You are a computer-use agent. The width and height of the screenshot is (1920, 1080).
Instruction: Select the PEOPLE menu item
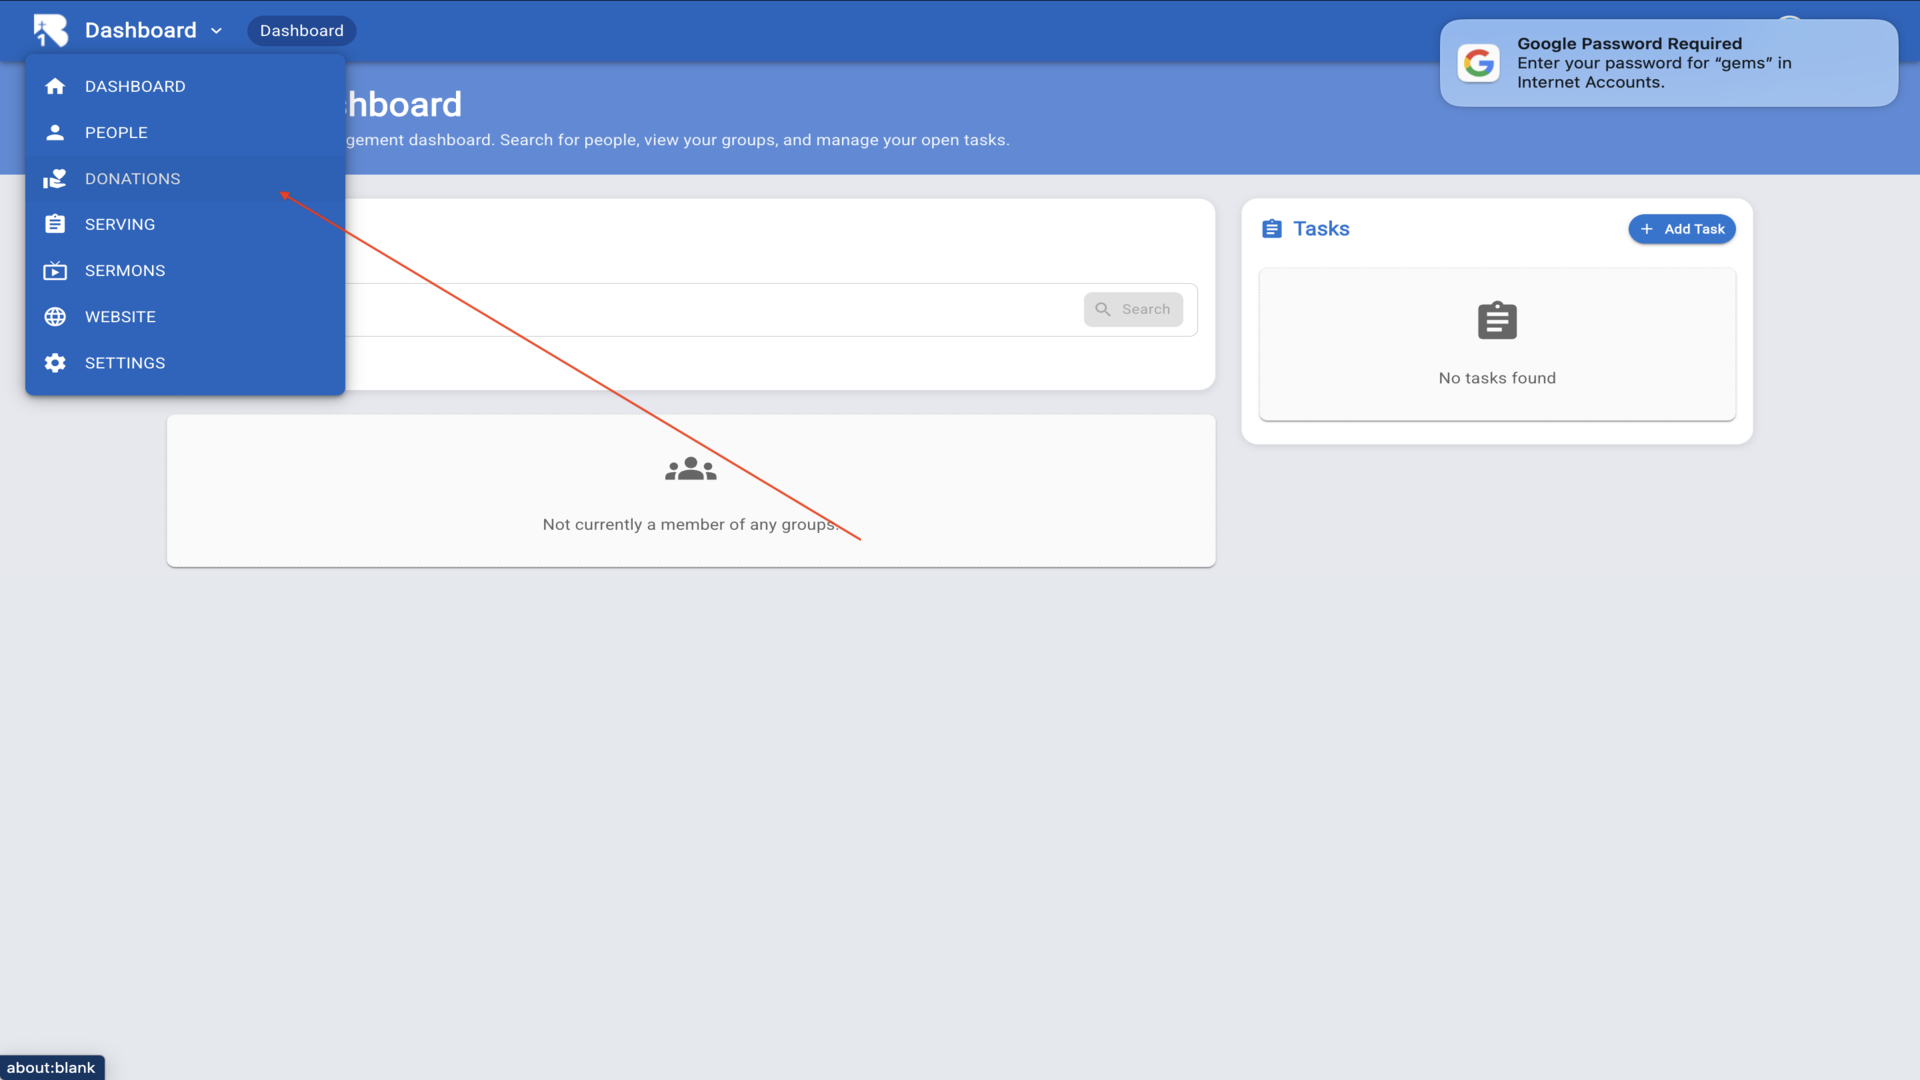(x=116, y=132)
